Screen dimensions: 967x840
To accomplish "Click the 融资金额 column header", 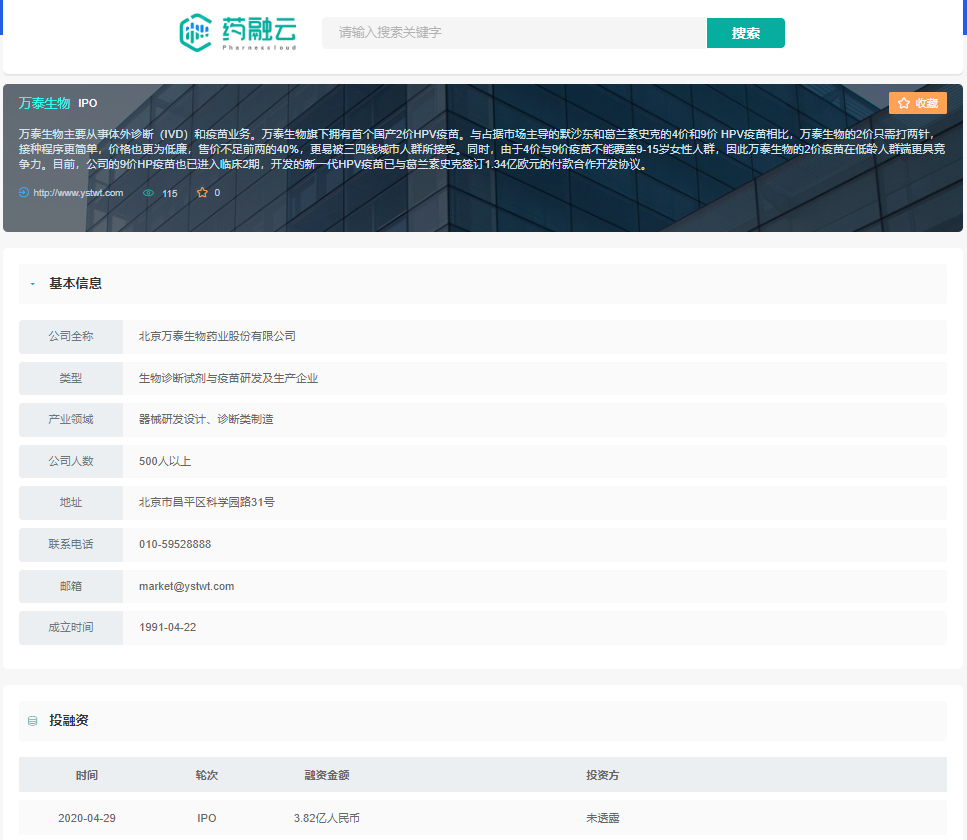I will pos(327,775).
